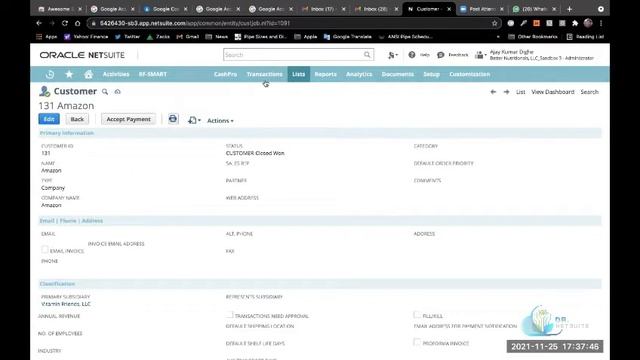
Task: Open the List link
Action: coord(520,92)
